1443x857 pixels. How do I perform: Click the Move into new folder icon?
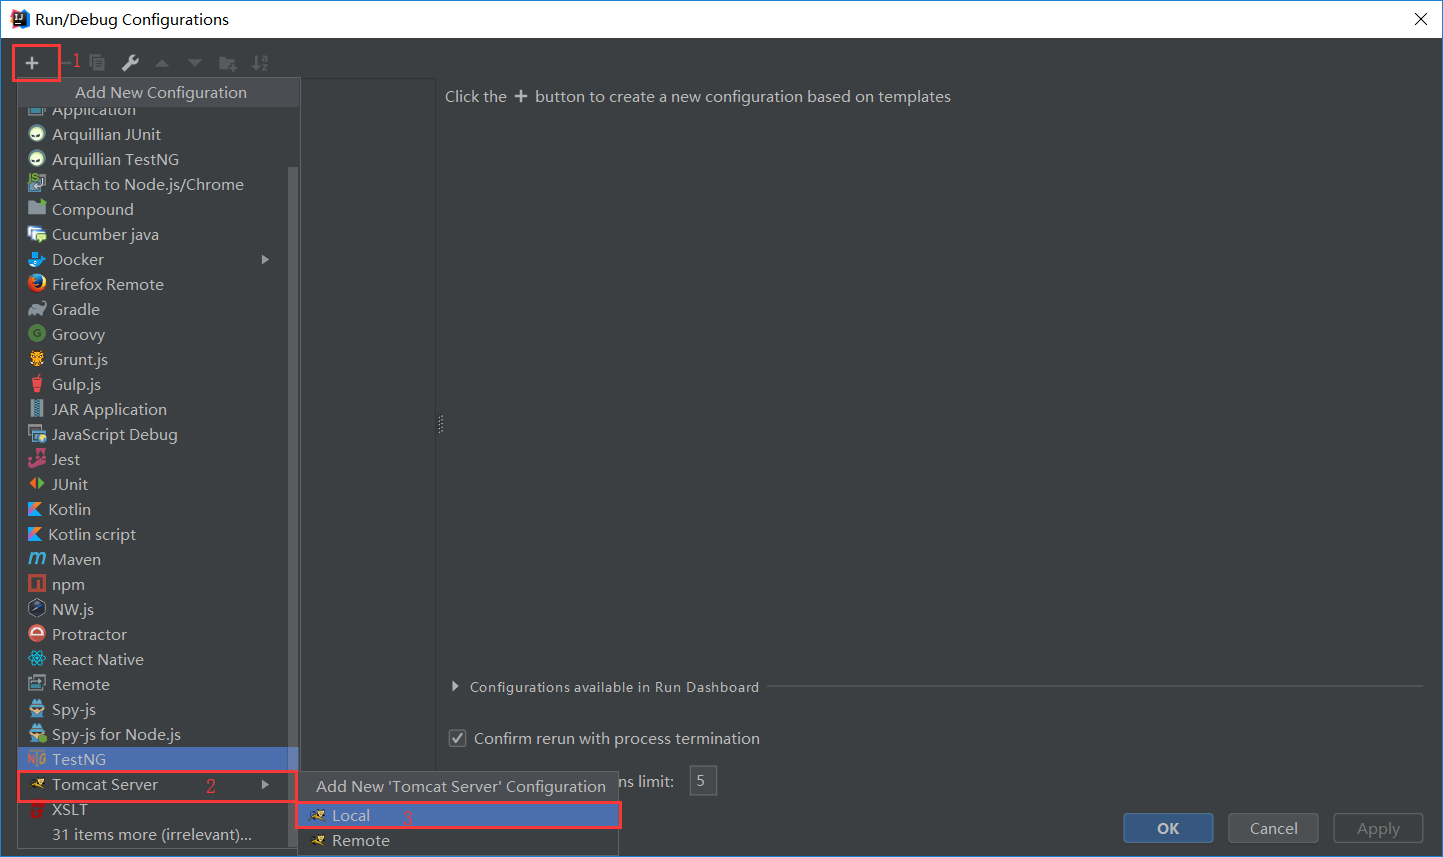coord(228,63)
